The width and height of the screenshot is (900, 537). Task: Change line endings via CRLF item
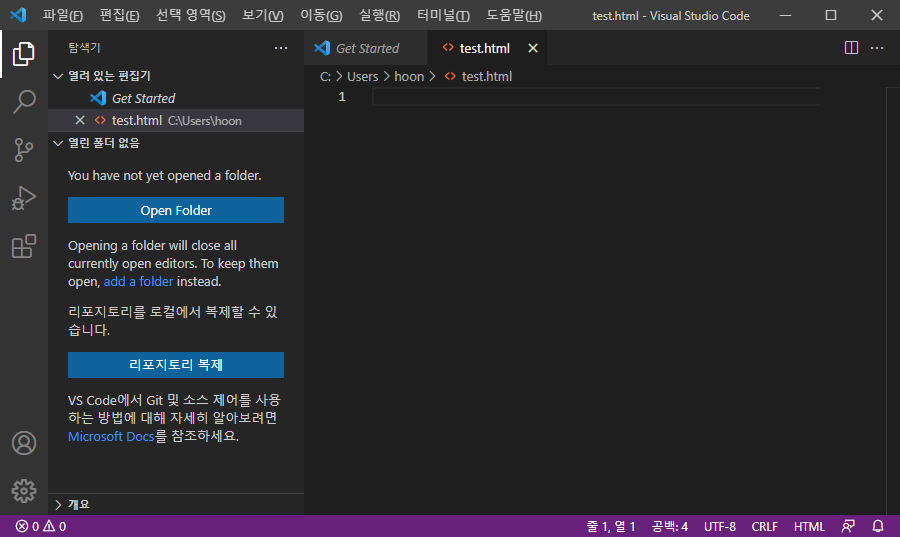pos(765,526)
